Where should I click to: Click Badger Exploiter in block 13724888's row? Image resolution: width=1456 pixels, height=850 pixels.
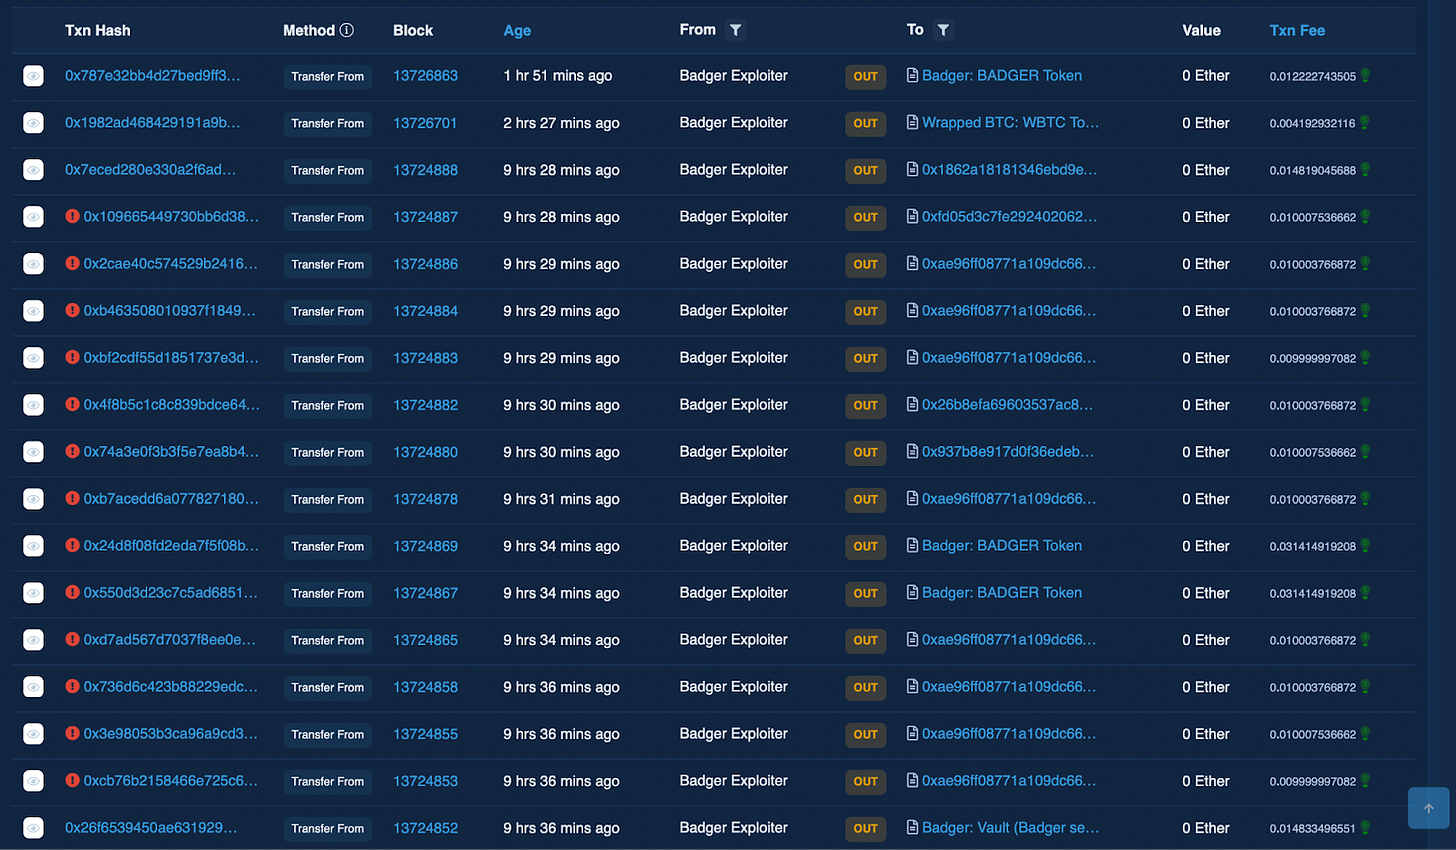733,170
